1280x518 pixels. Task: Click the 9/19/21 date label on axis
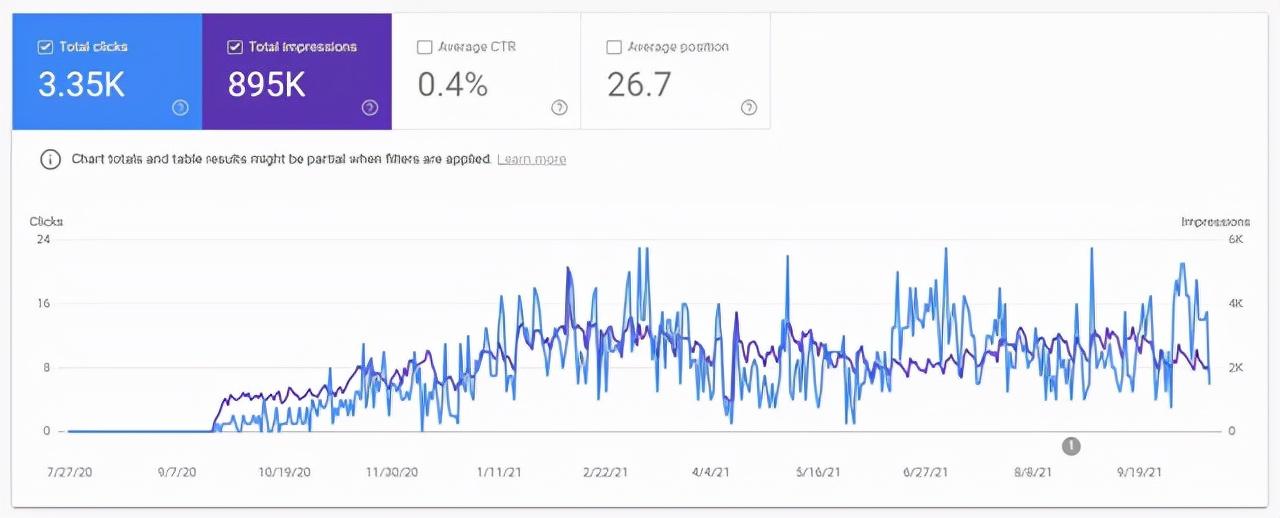1139,472
